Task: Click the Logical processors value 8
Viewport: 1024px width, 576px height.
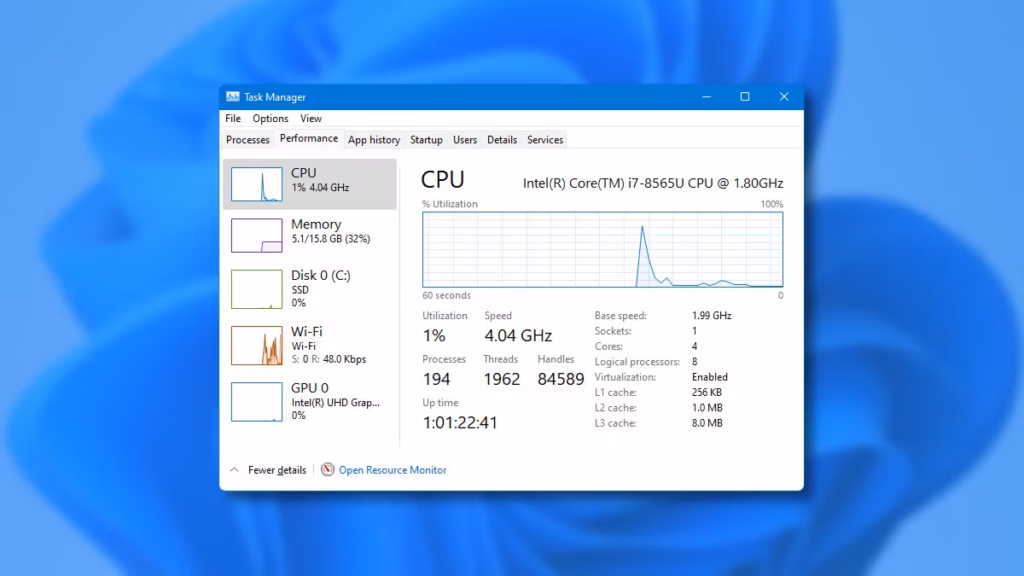Action: [694, 362]
